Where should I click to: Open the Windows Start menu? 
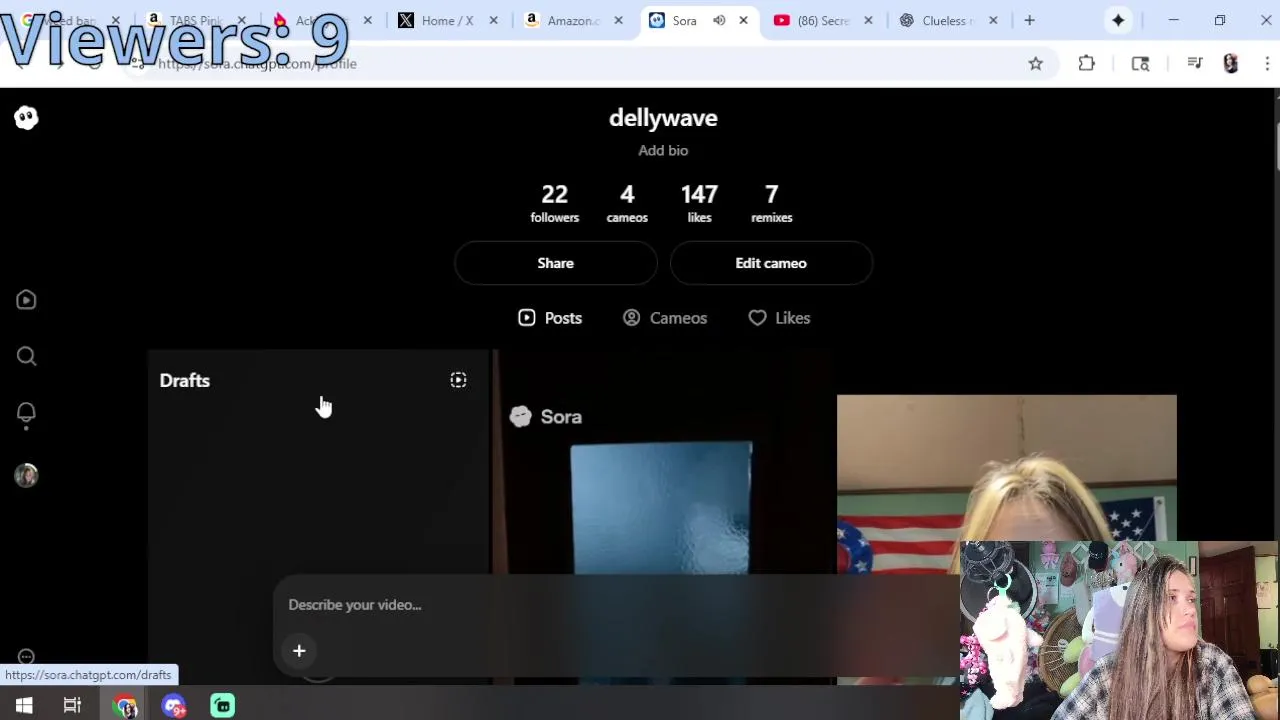[x=24, y=706]
